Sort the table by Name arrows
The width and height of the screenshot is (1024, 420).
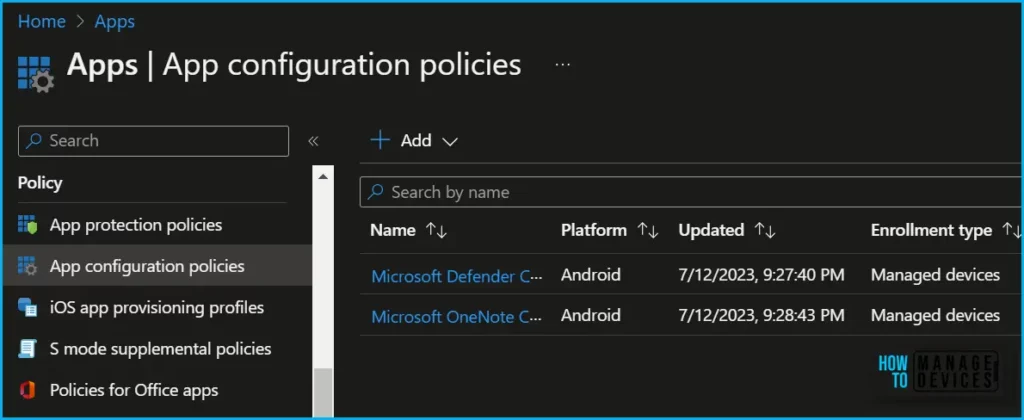click(x=436, y=230)
